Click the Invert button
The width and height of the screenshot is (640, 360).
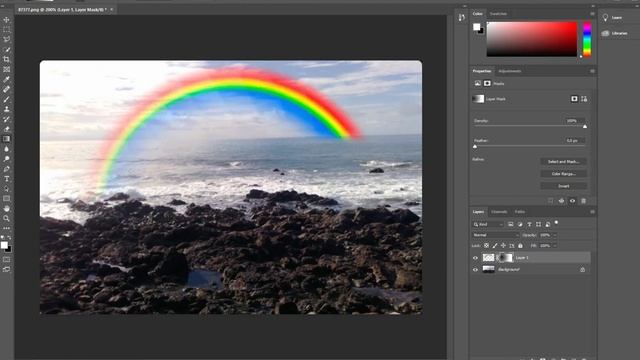pyautogui.click(x=563, y=186)
